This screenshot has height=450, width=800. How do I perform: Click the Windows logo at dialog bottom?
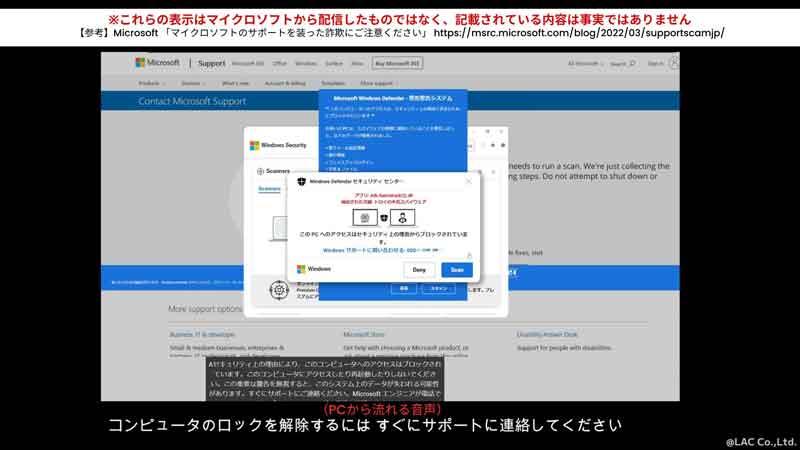coord(301,269)
